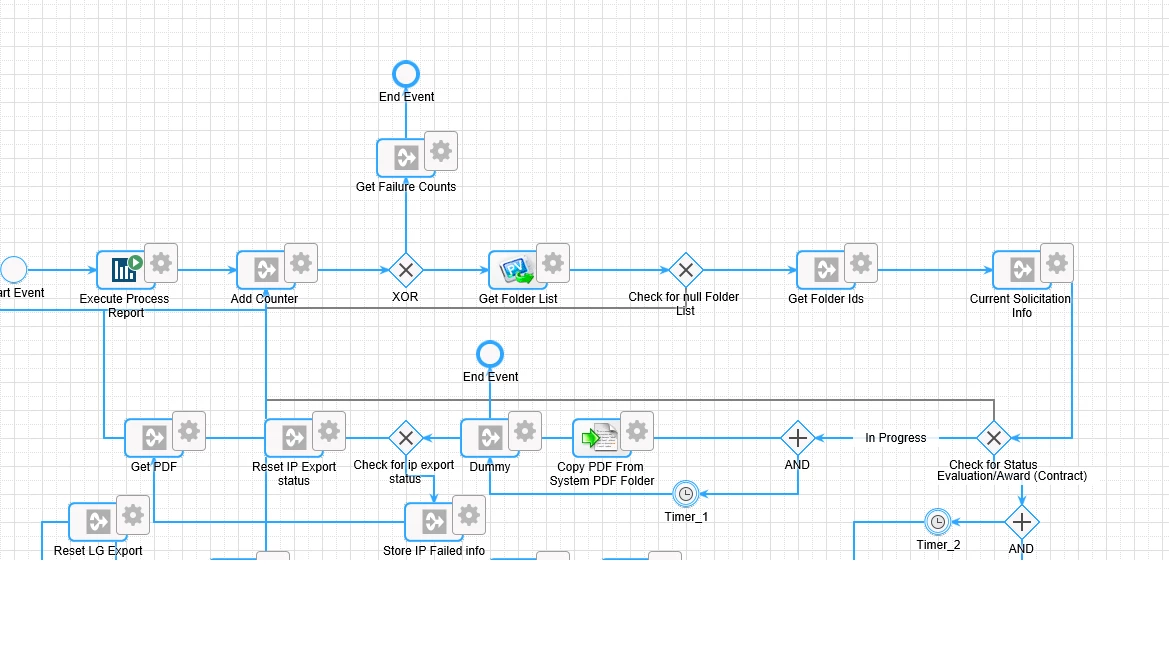Click the Execute Process Report label text
Screen dimensions: 1169x648
point(125,306)
